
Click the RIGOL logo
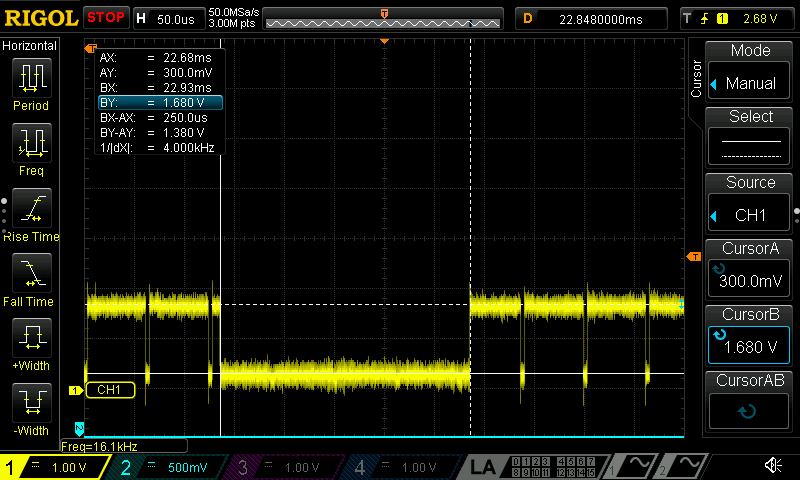pos(40,18)
